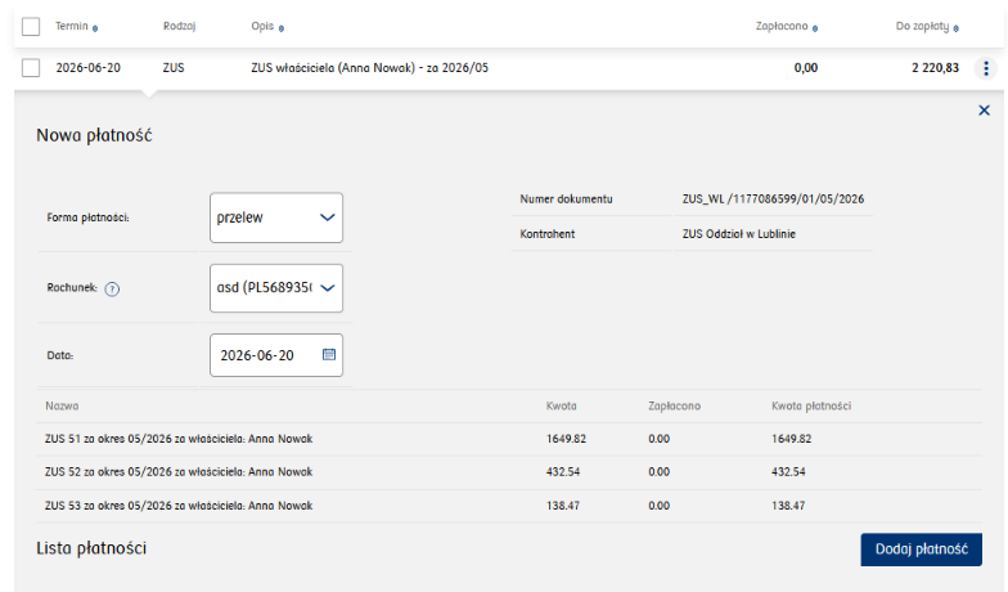The height and width of the screenshot is (592, 1008).
Task: Click the Nowa płatność heading
Action: point(94,136)
